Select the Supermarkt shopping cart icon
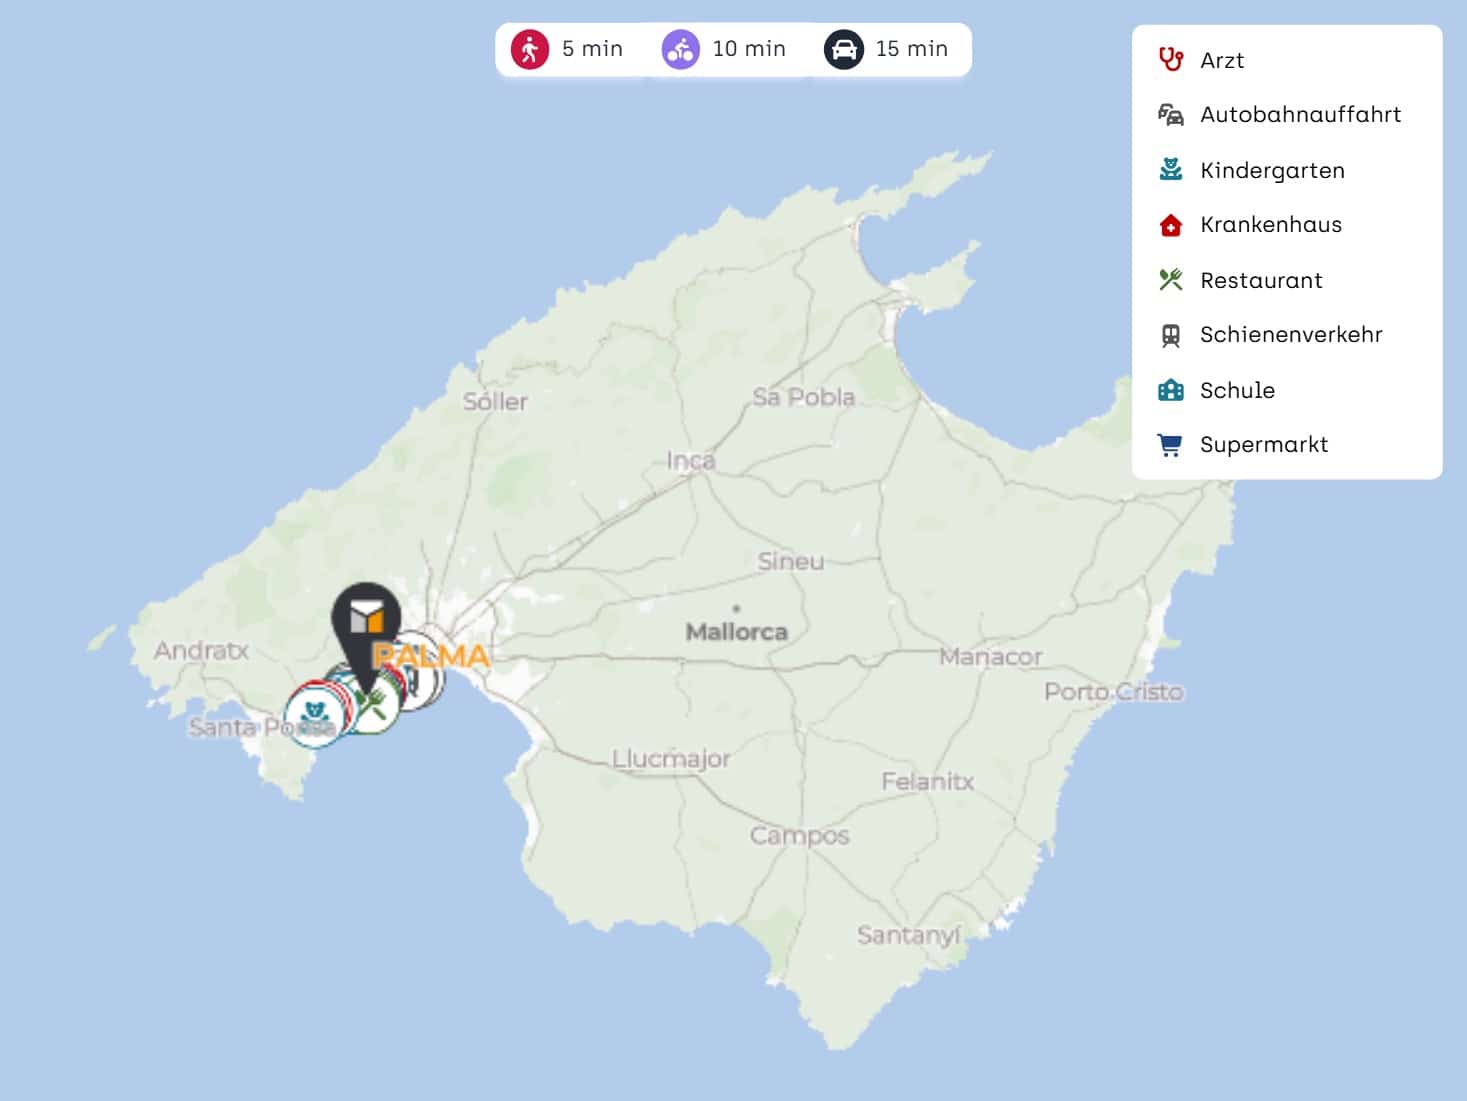1467x1101 pixels. (x=1170, y=445)
